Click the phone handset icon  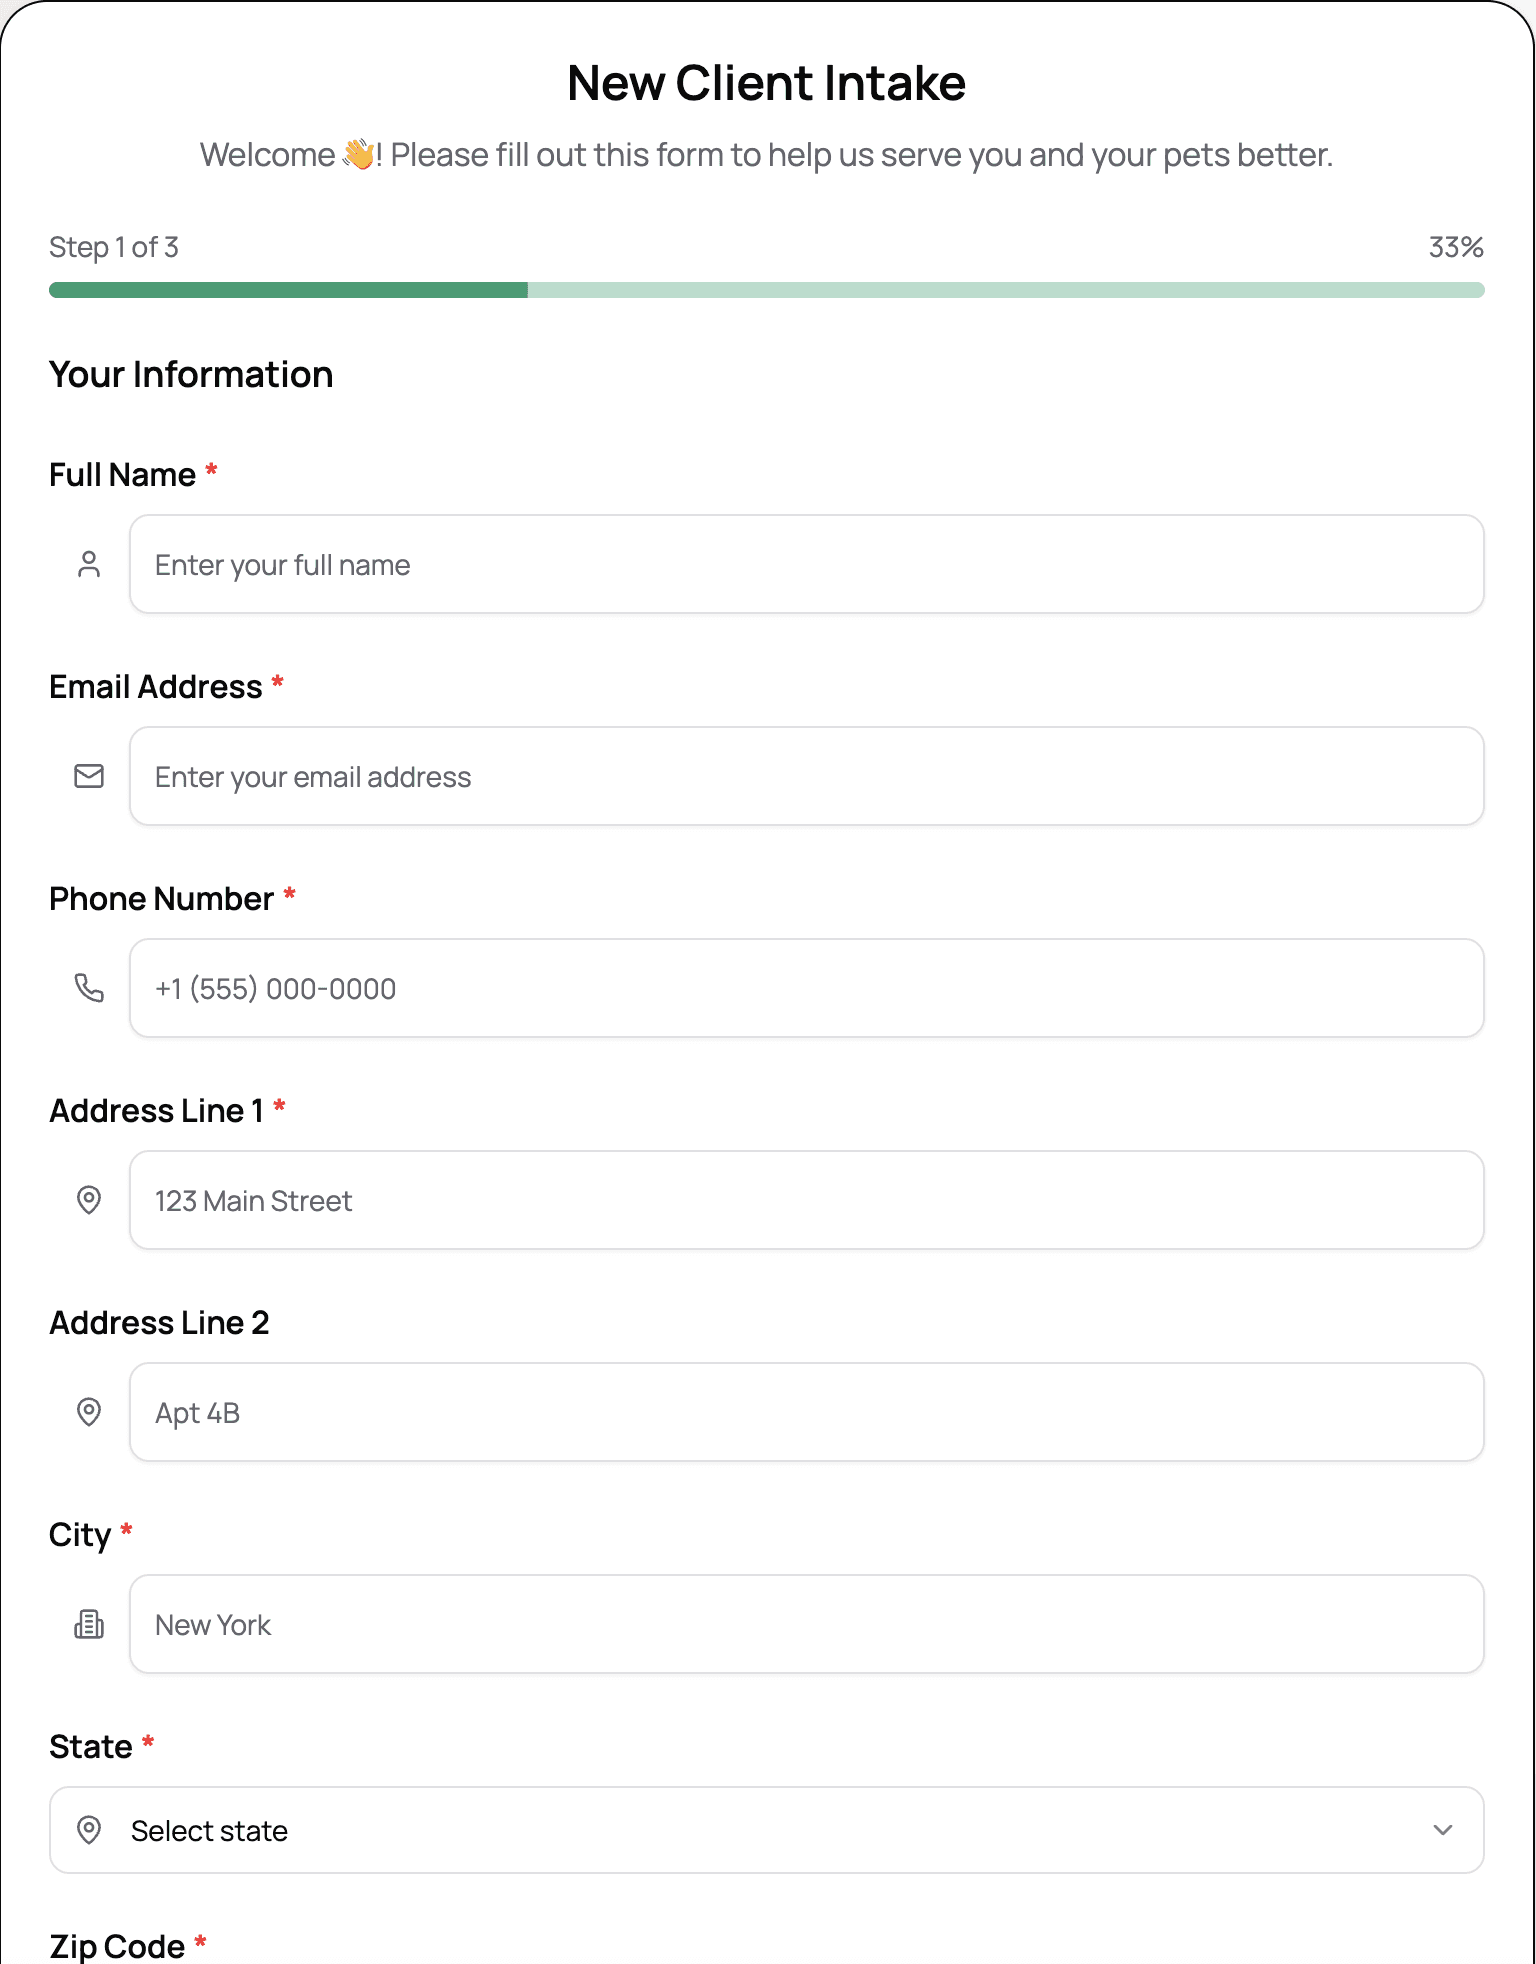tap(89, 988)
